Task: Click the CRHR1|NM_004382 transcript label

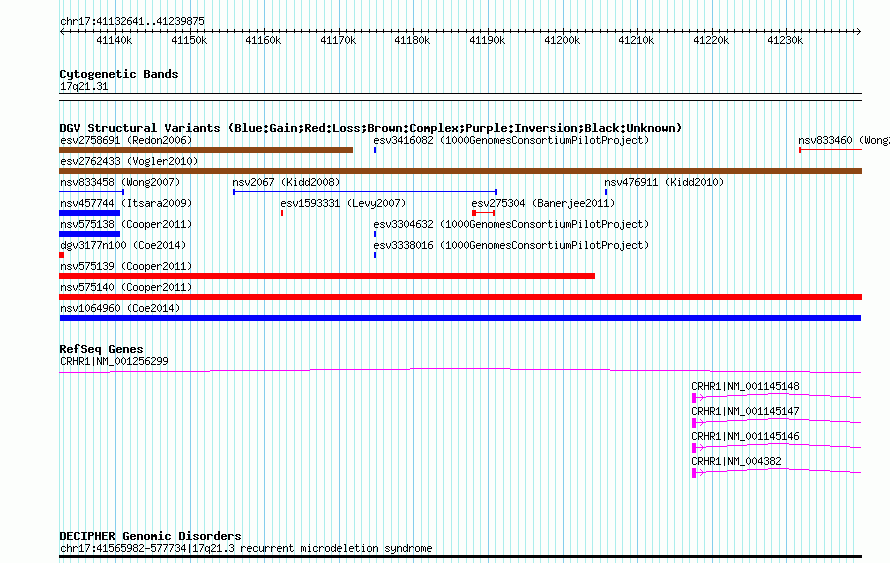Action: [736, 461]
